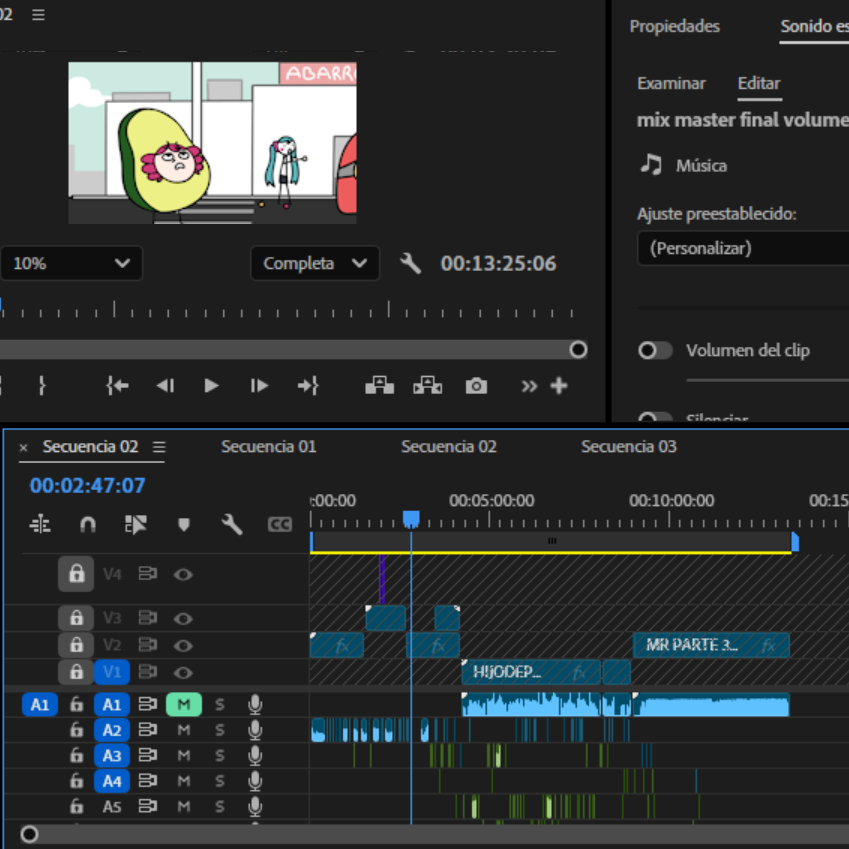Image resolution: width=849 pixels, height=849 pixels.
Task: Open Completa playback resolution dropdown
Action: pyautogui.click(x=315, y=264)
